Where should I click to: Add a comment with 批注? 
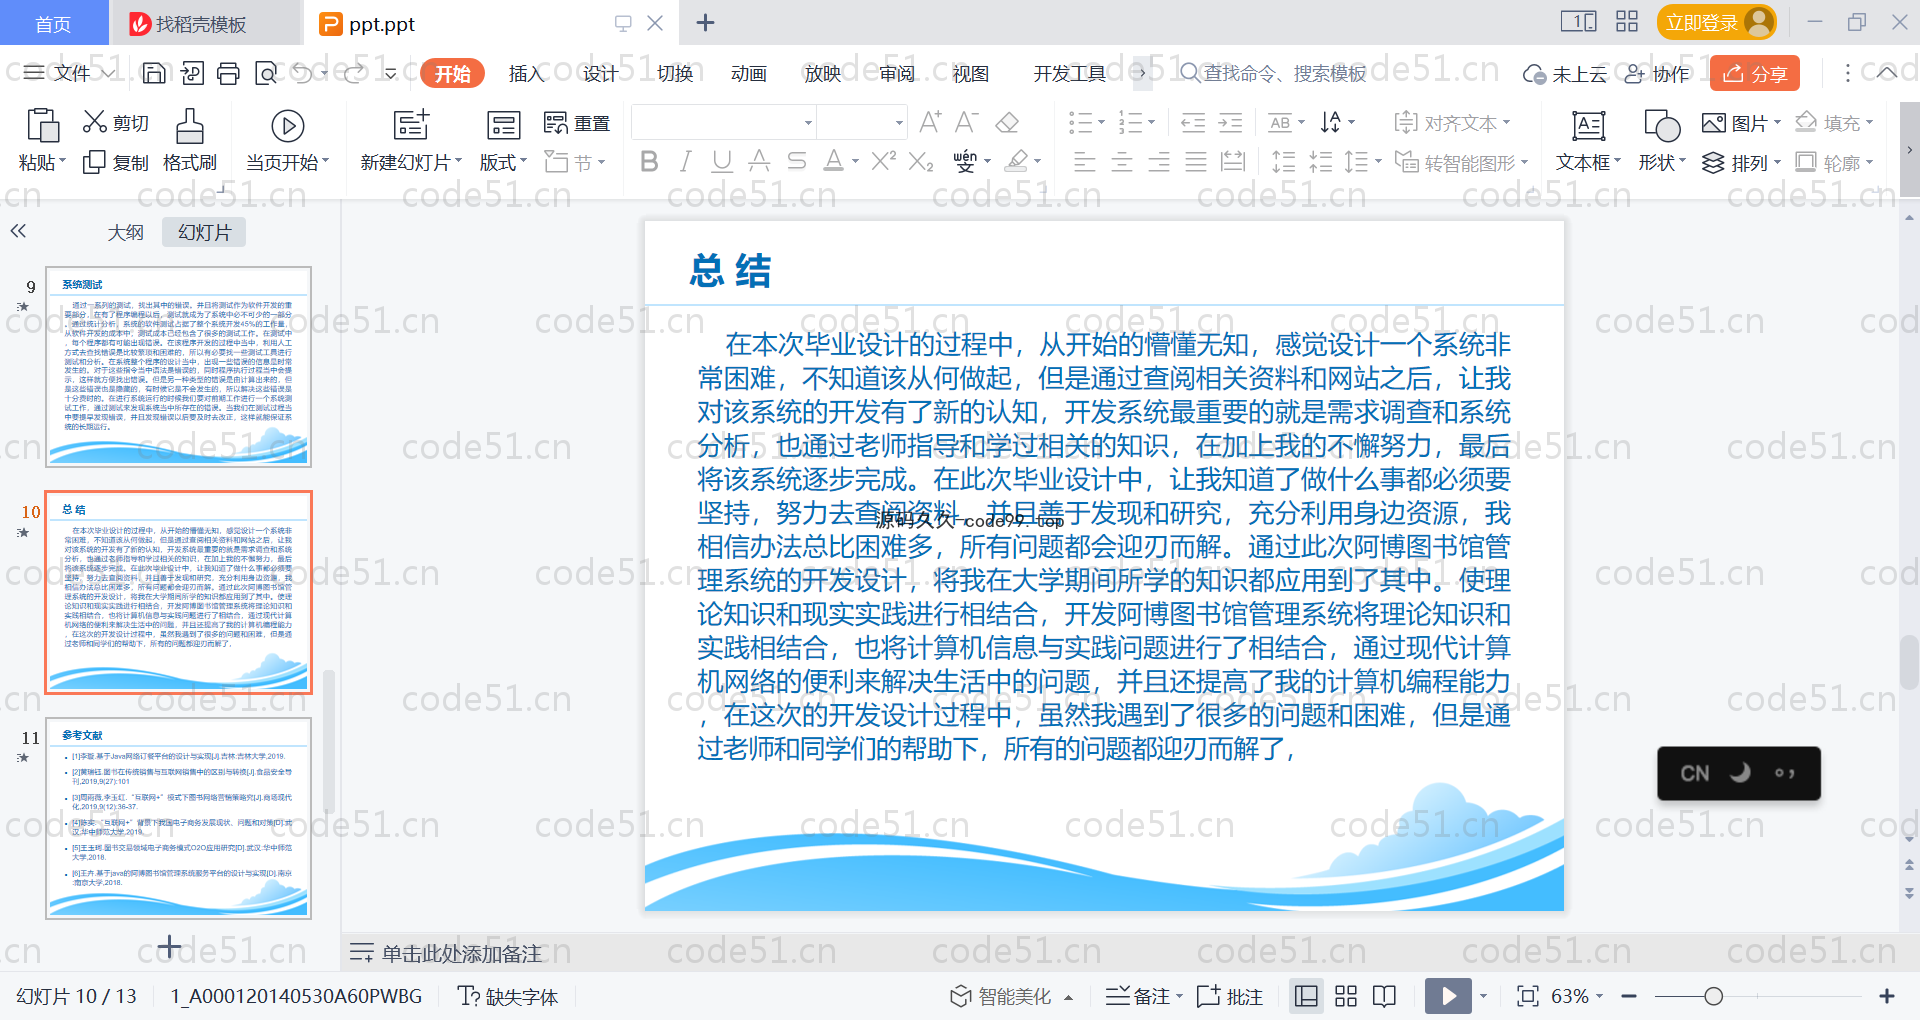pos(1229,996)
